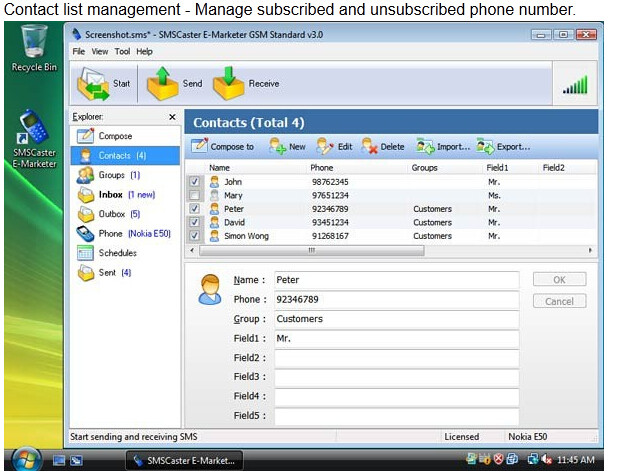Check the checkbox next to Mary
The image size is (633, 473).
194,195
